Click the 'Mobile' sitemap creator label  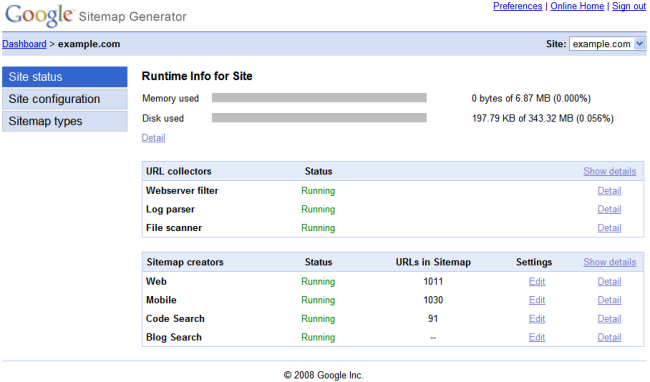161,300
